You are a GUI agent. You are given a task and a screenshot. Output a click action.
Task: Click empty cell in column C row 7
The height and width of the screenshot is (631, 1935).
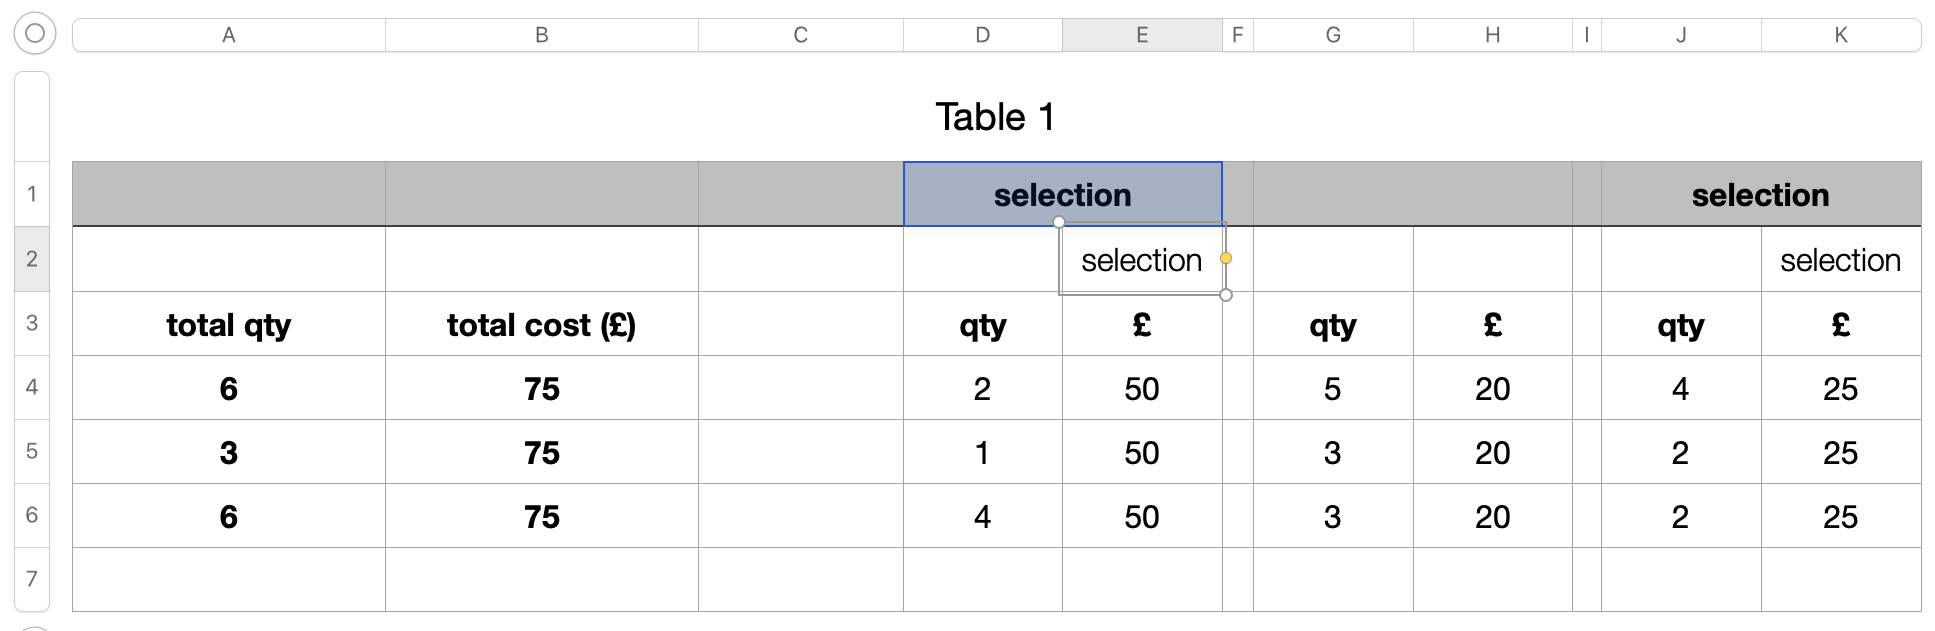pyautogui.click(x=800, y=579)
